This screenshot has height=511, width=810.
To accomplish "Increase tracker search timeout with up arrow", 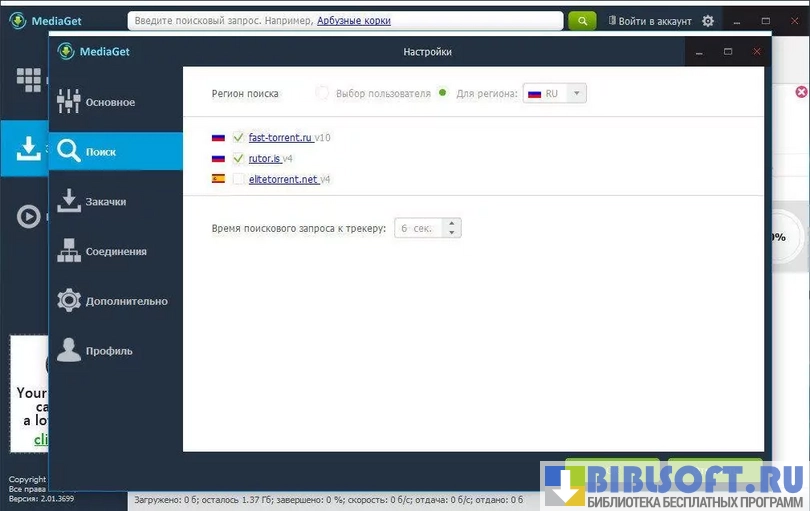I will tap(452, 223).
